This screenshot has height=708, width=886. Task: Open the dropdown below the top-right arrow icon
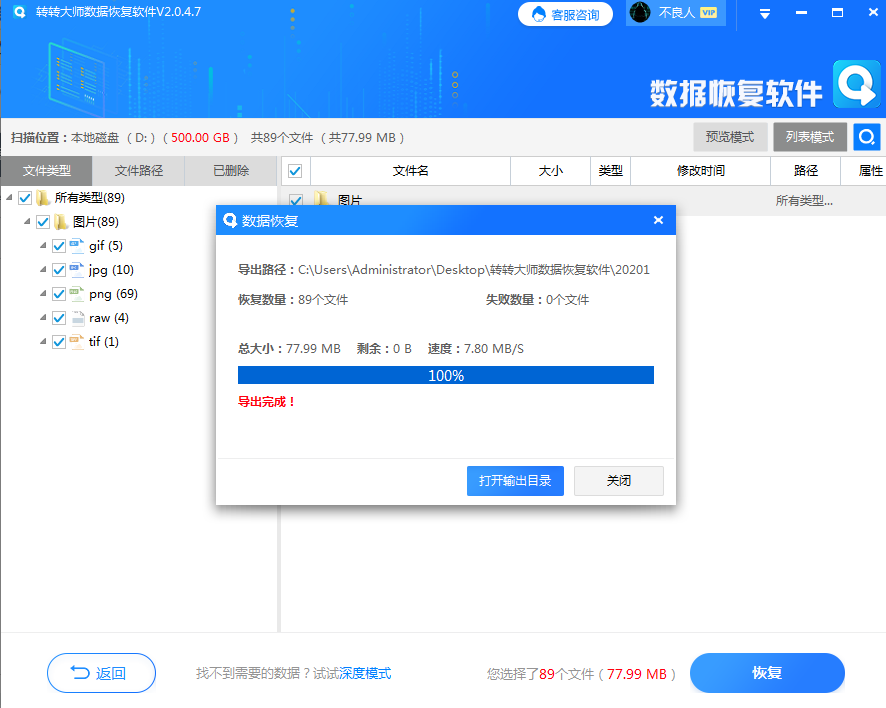764,13
